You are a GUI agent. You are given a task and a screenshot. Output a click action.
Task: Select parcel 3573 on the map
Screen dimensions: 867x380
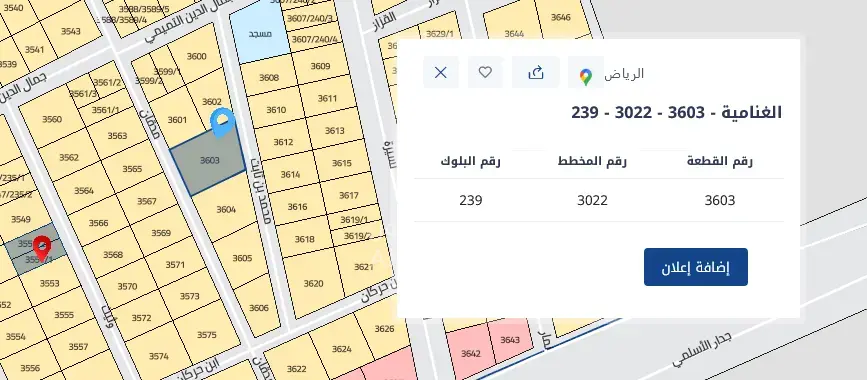[190, 296]
